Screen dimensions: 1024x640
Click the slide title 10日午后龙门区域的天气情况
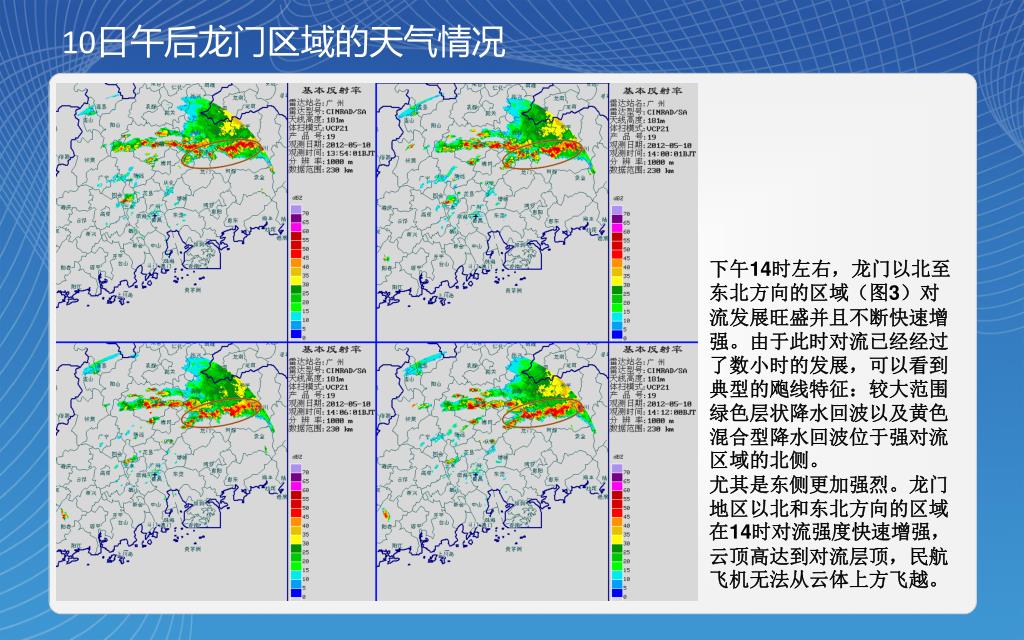pyautogui.click(x=283, y=43)
